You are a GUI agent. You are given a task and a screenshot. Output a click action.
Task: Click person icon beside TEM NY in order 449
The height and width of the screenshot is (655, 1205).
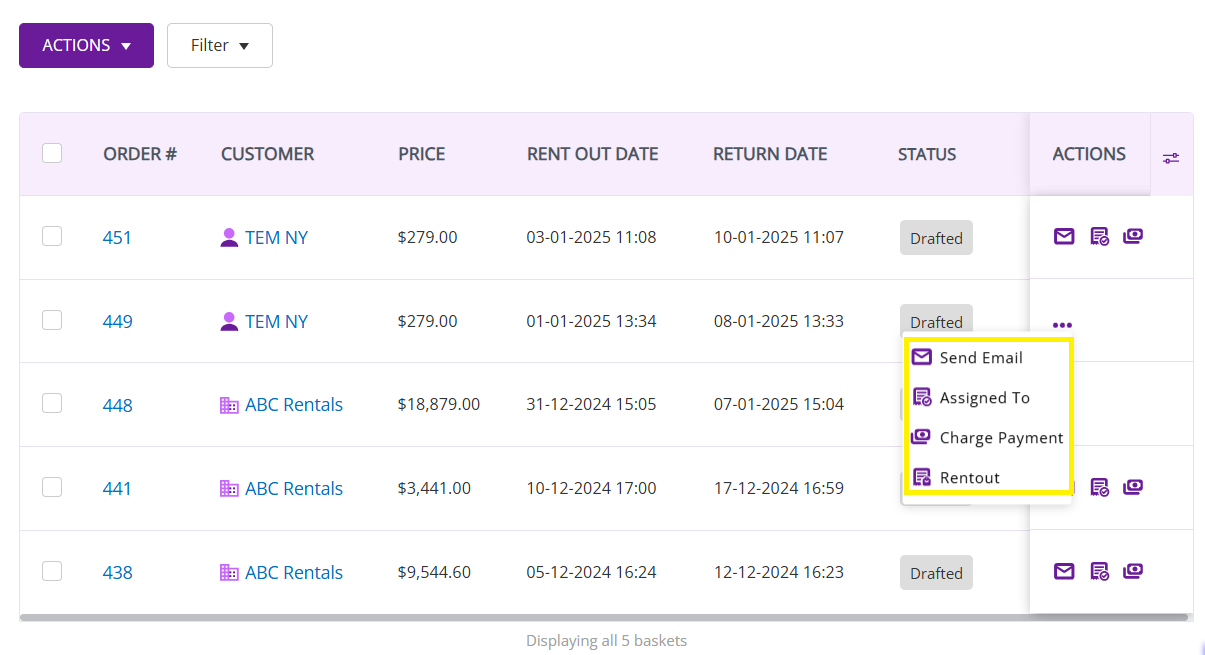coord(229,321)
